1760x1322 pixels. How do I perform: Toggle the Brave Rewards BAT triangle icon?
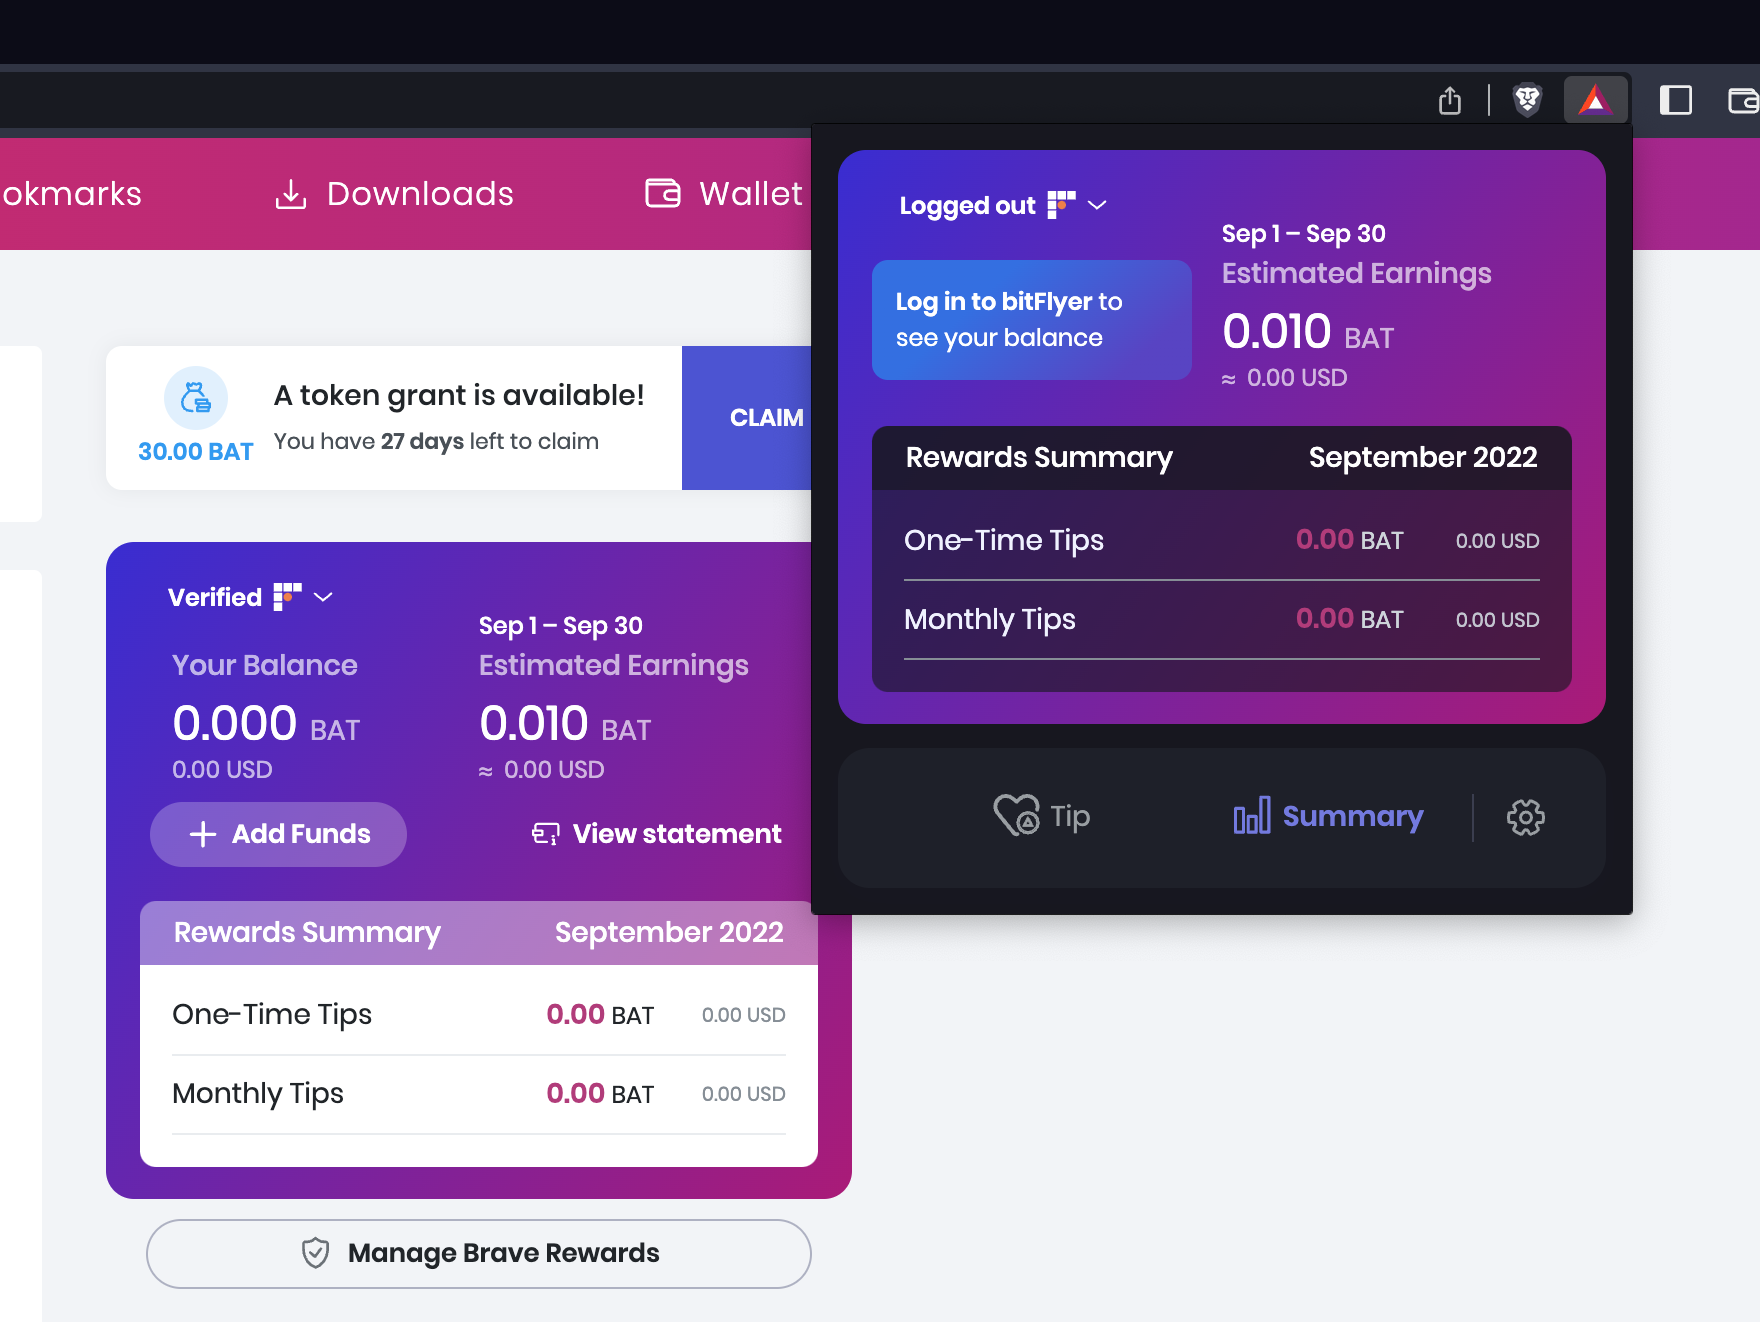(x=1595, y=100)
